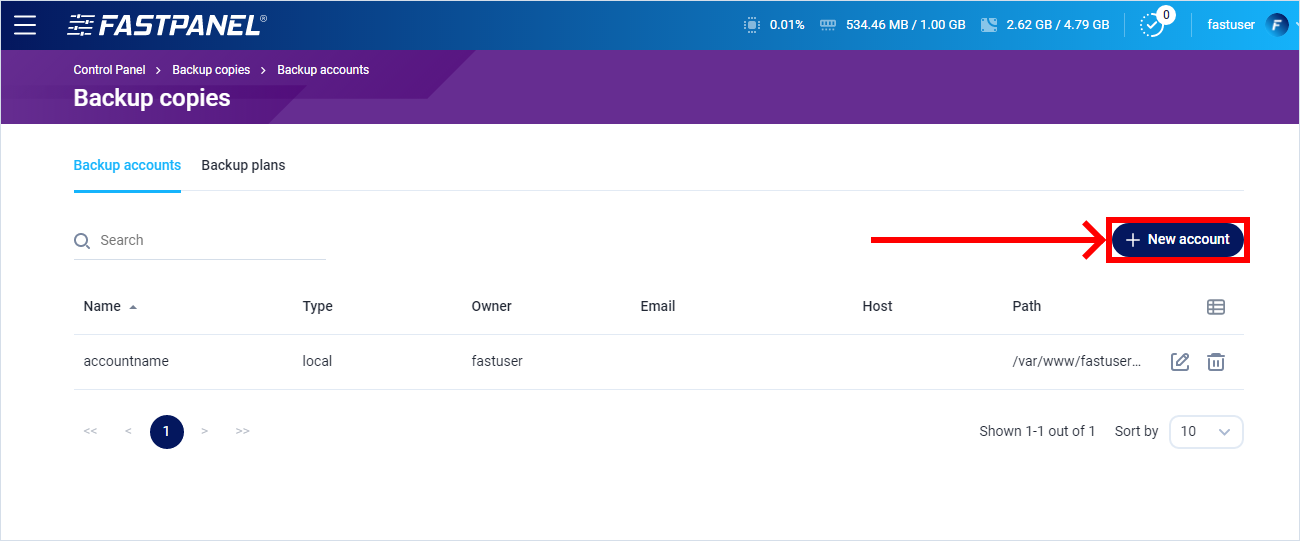Click the accountname cell
Viewport: 1300px width, 541px height.
126,362
